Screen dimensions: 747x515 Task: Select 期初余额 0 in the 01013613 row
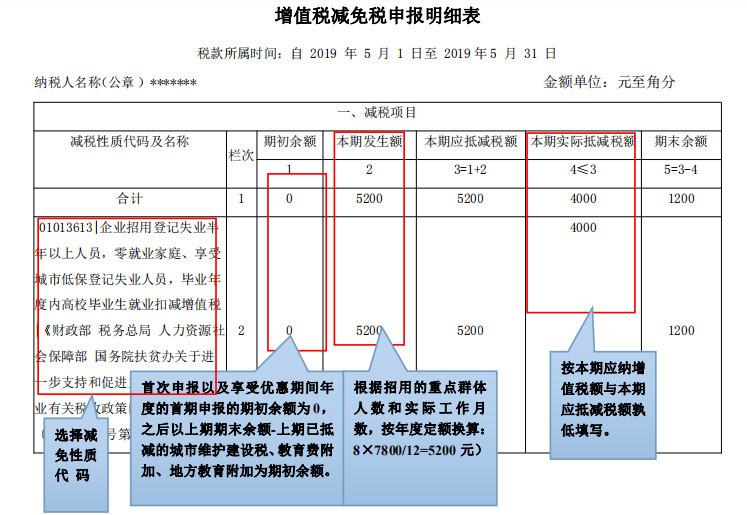coord(289,331)
